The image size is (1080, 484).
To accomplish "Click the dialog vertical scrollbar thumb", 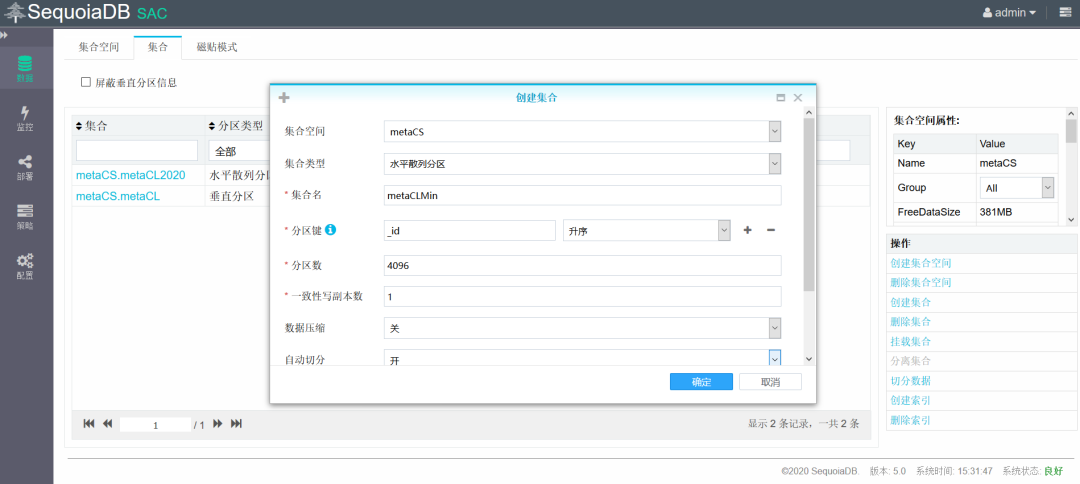I will 809,204.
